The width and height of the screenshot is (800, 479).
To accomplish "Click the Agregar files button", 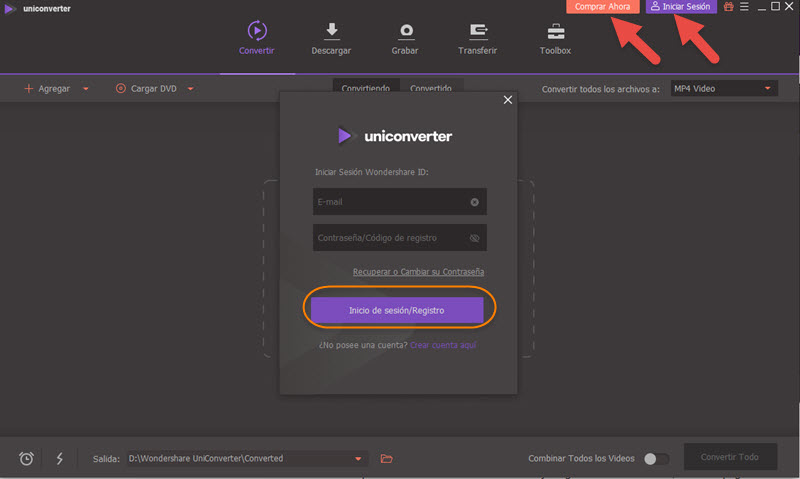I will 47,89.
